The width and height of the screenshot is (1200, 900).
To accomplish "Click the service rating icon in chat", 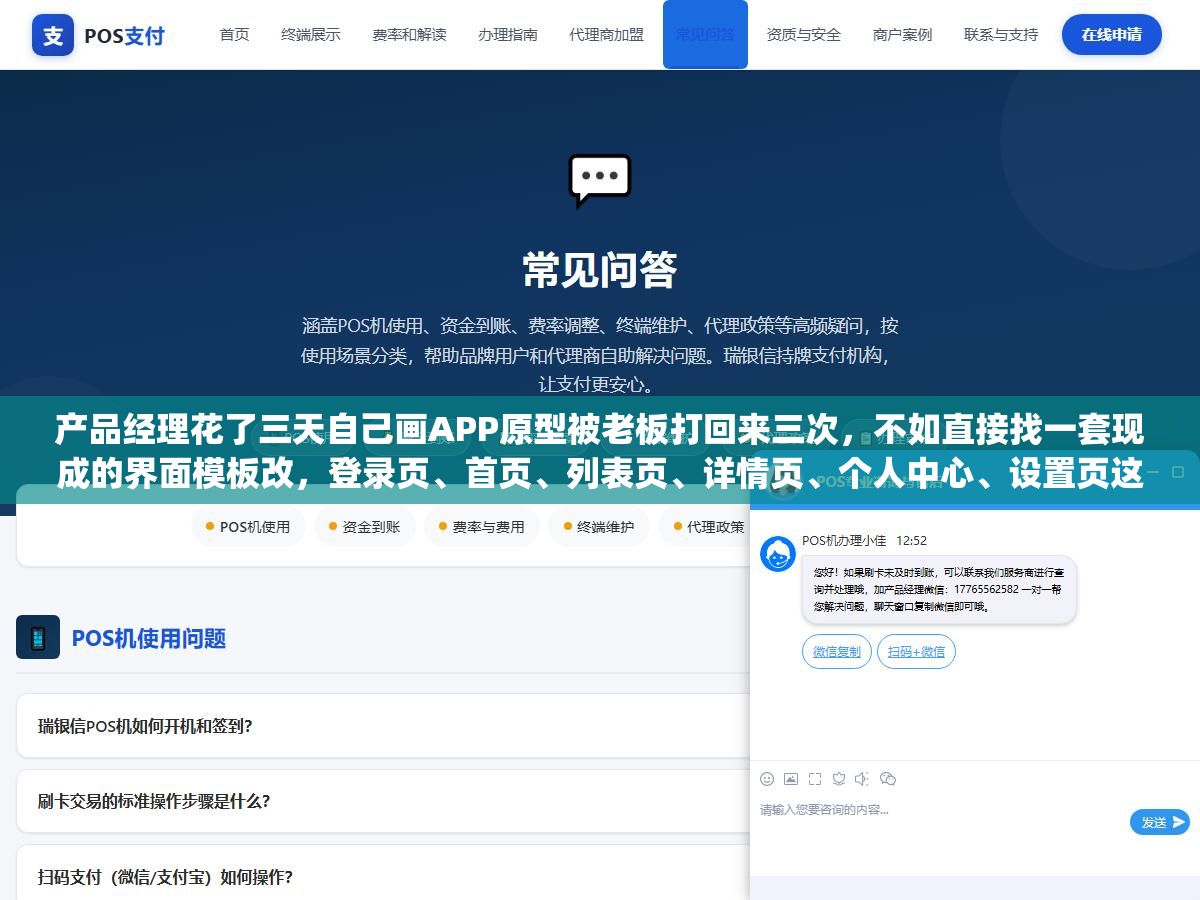I will tap(839, 779).
